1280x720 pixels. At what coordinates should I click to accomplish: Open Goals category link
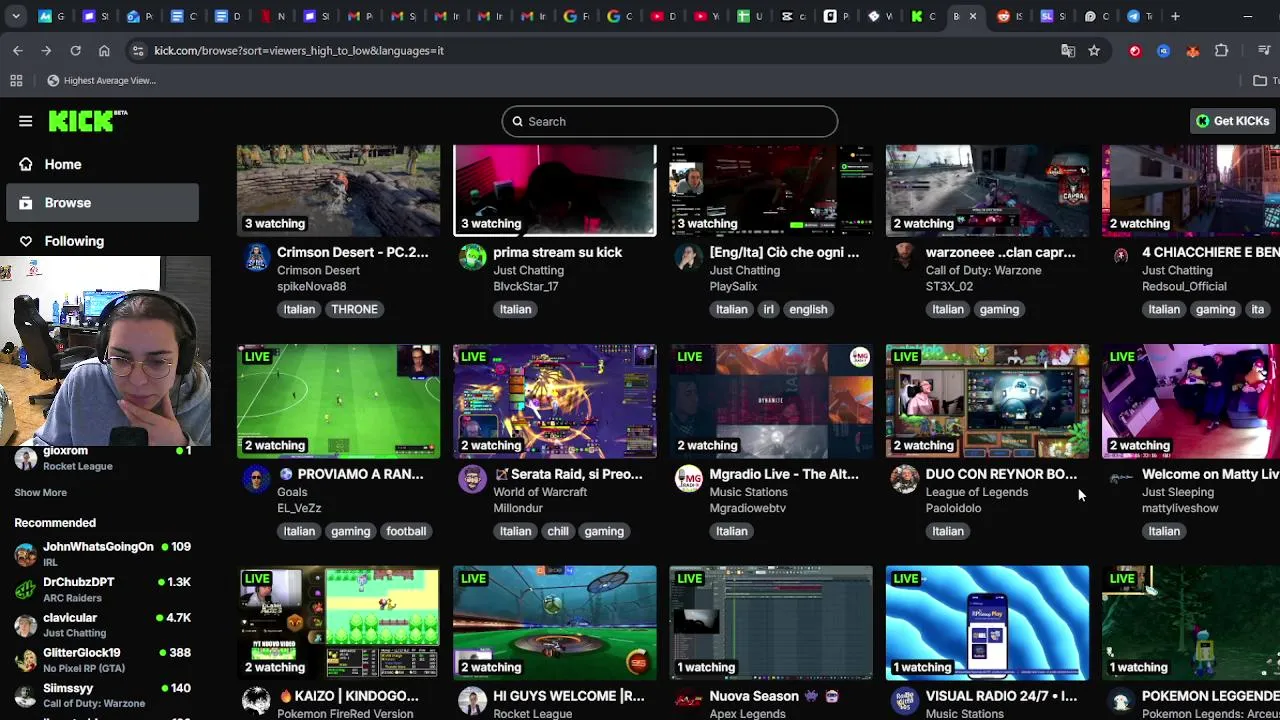[x=292, y=492]
